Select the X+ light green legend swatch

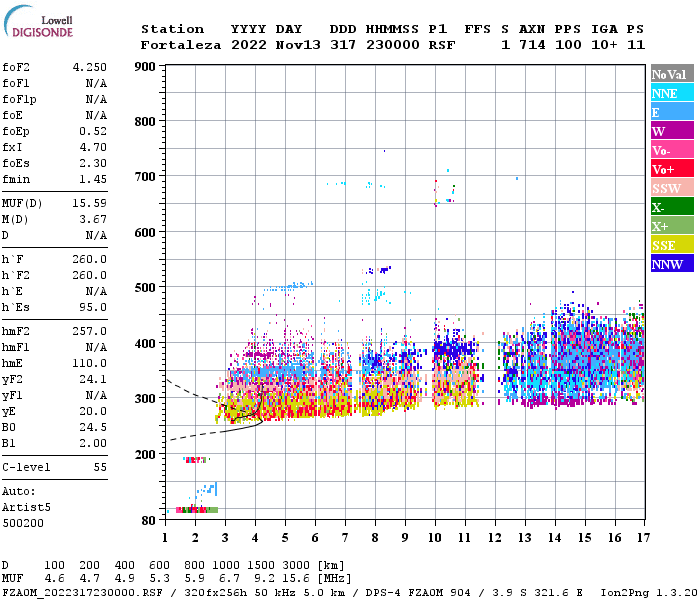[x=672, y=226]
